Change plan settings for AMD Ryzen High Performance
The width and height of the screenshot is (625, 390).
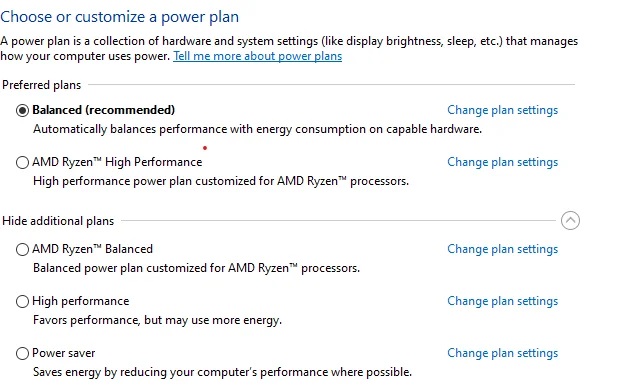(502, 162)
